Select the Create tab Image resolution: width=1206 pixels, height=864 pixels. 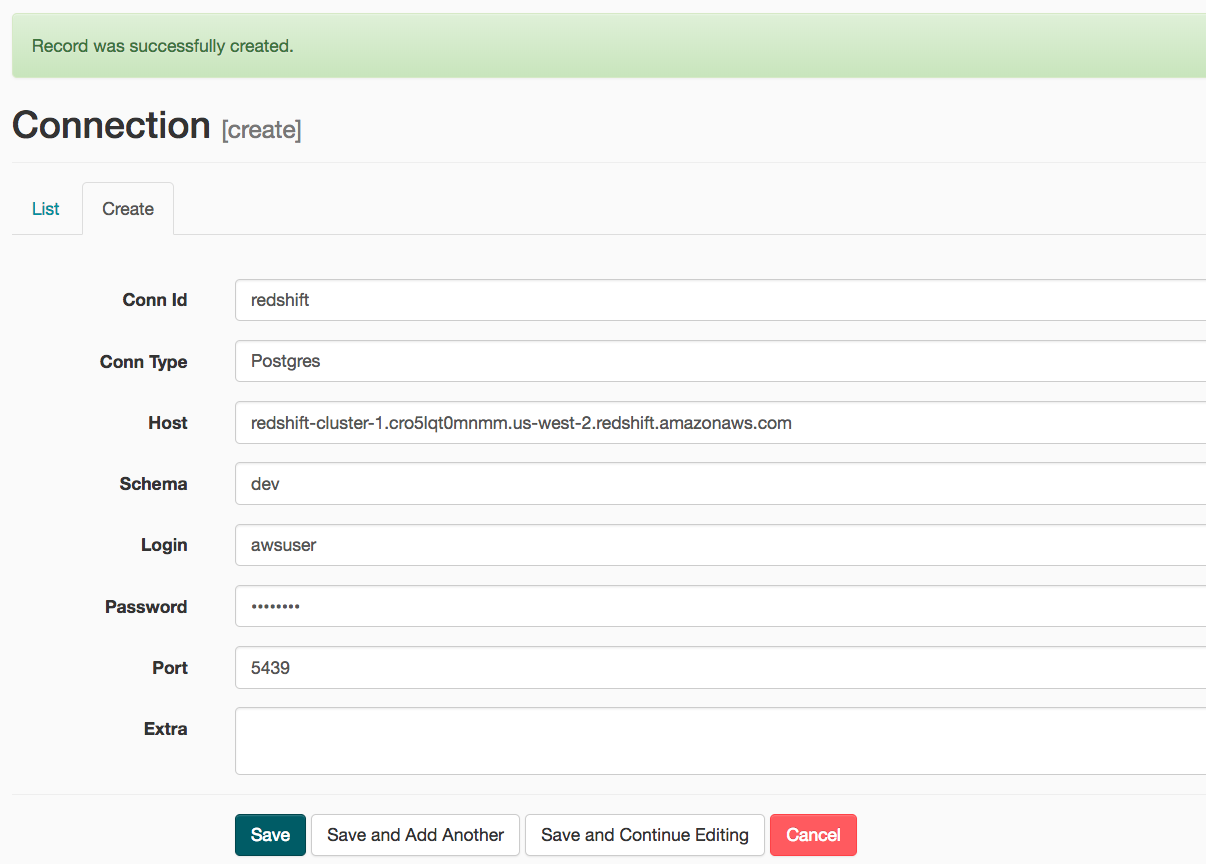[128, 209]
